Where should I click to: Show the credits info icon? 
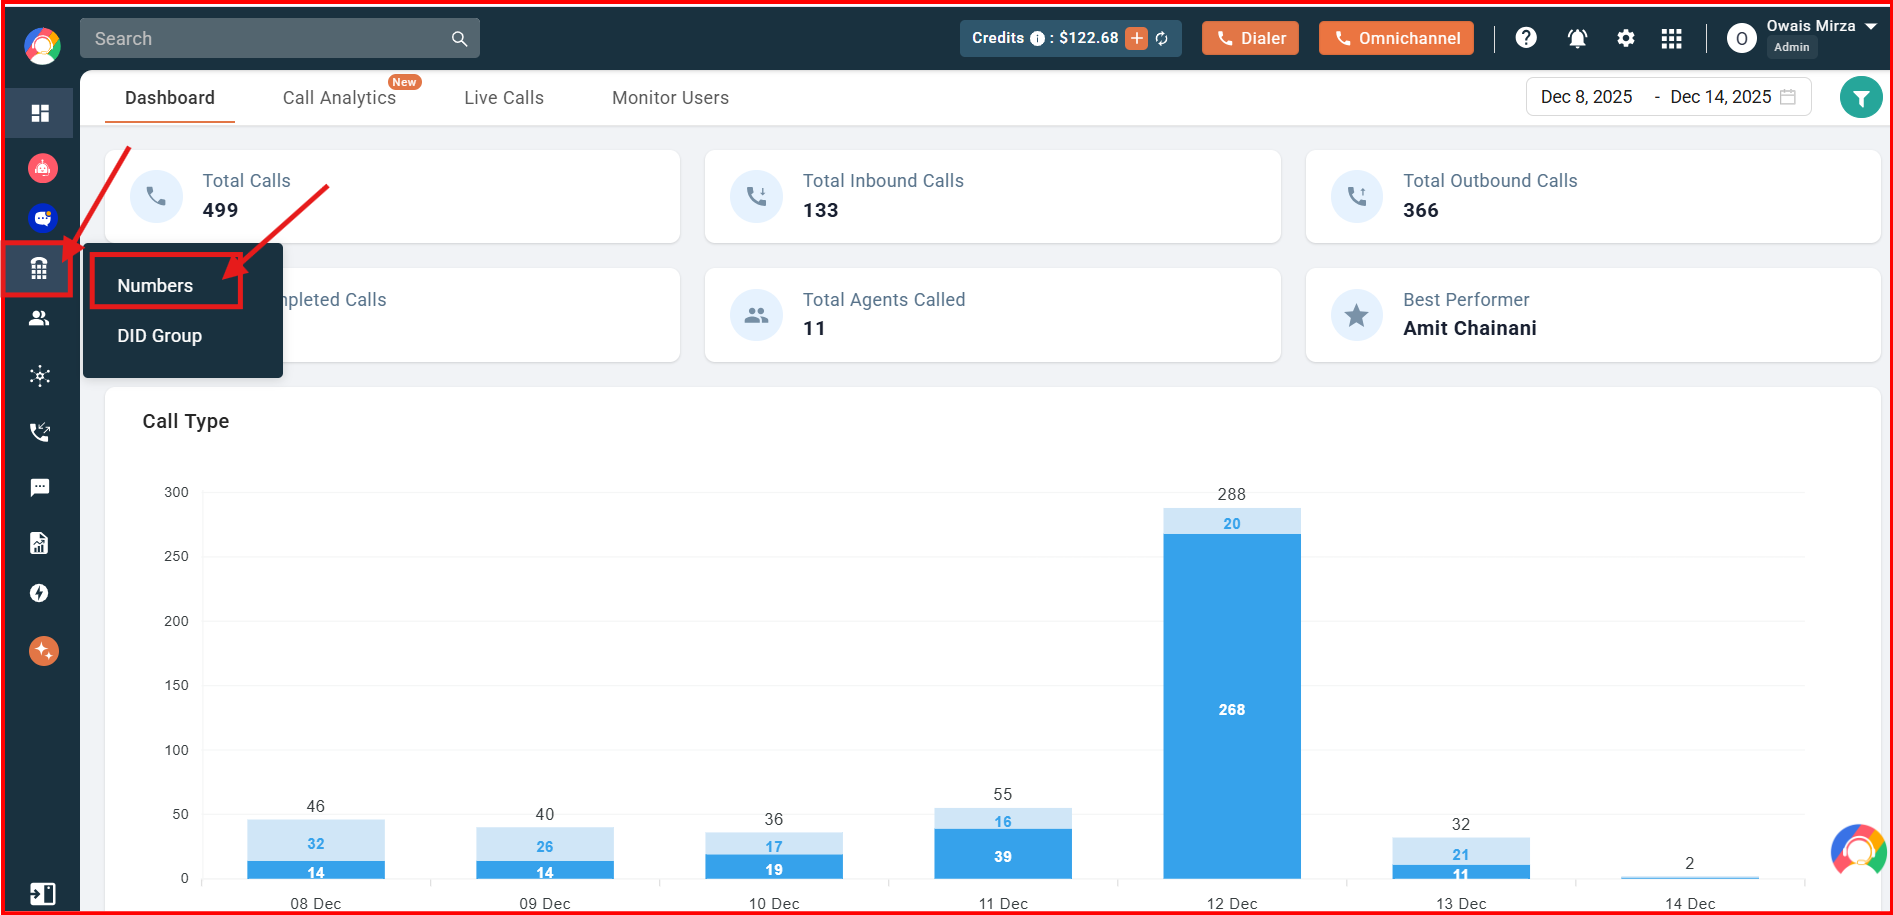coord(1037,38)
